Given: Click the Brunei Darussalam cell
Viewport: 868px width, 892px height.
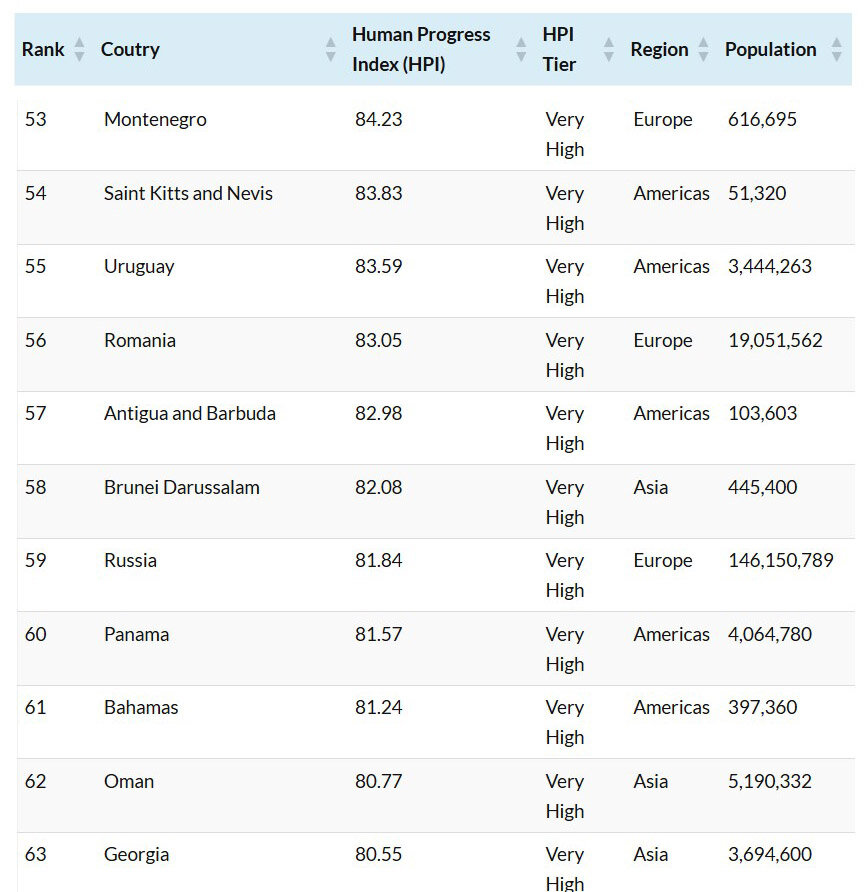Looking at the screenshot, I should tap(181, 487).
